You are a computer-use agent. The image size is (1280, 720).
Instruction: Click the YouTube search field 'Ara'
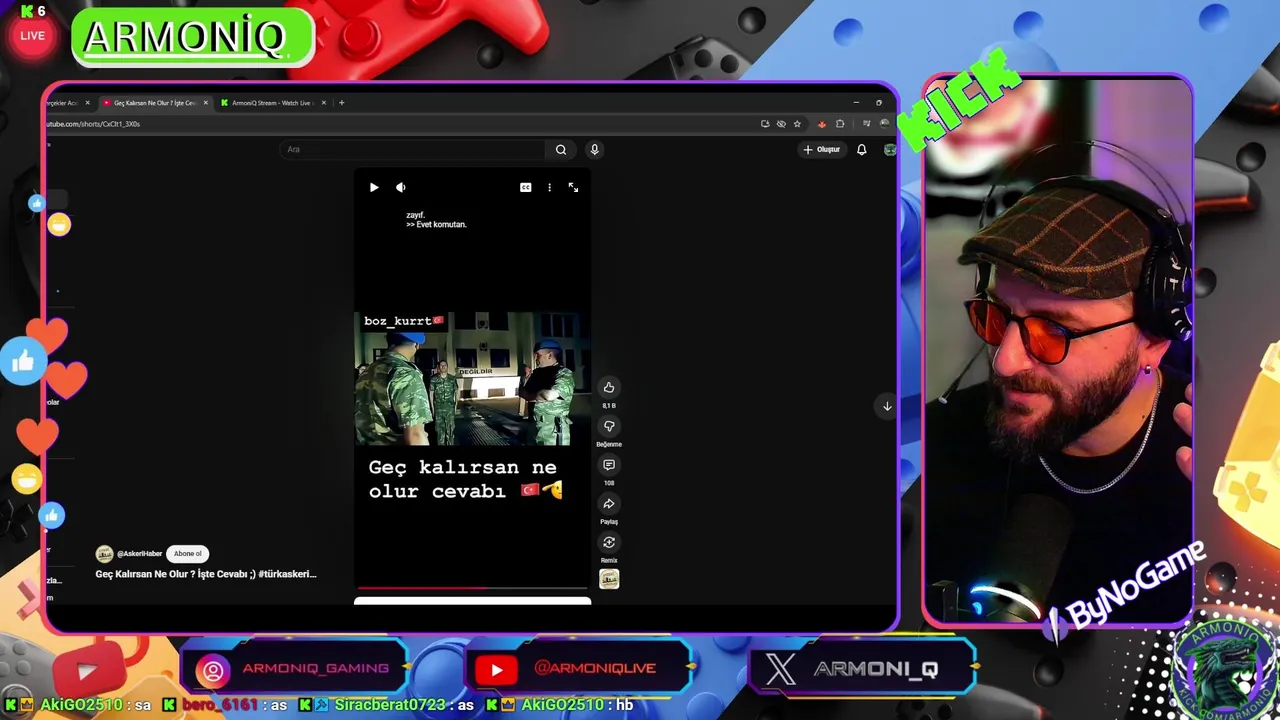point(413,150)
